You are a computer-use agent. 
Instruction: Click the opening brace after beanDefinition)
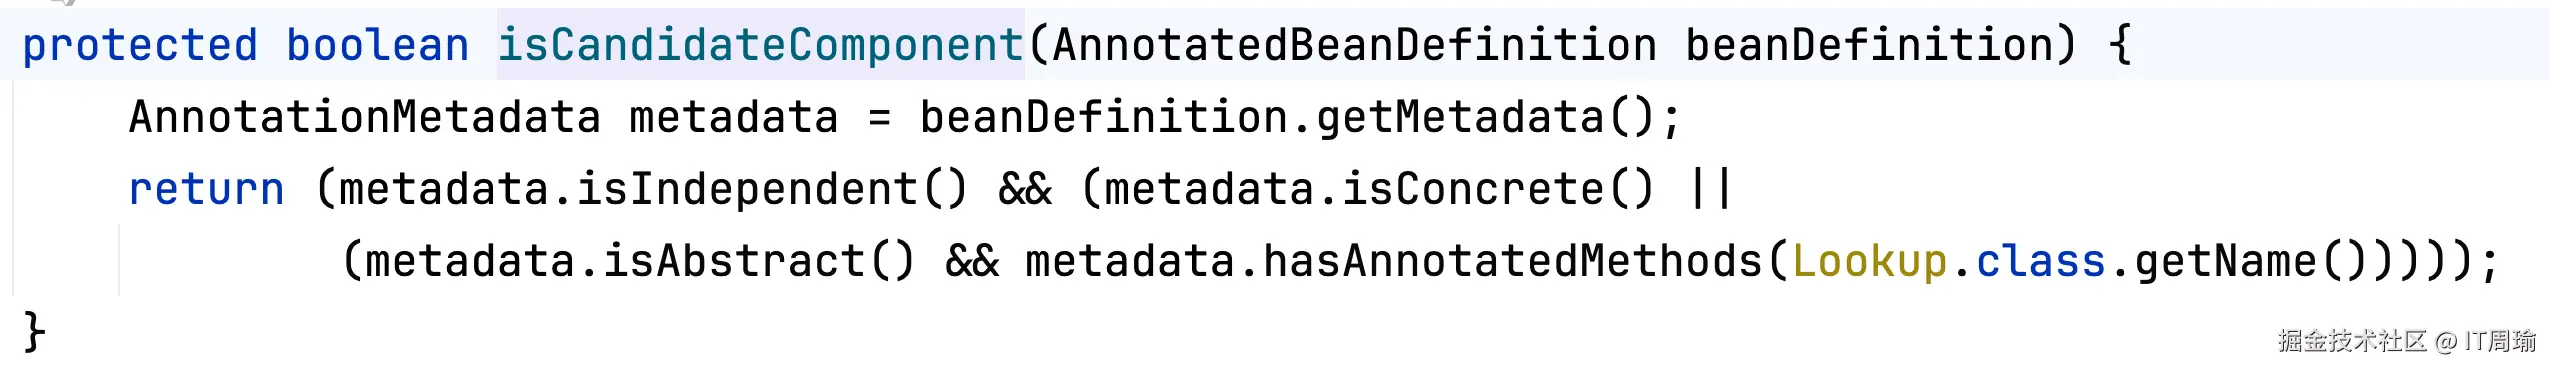pos(2119,46)
